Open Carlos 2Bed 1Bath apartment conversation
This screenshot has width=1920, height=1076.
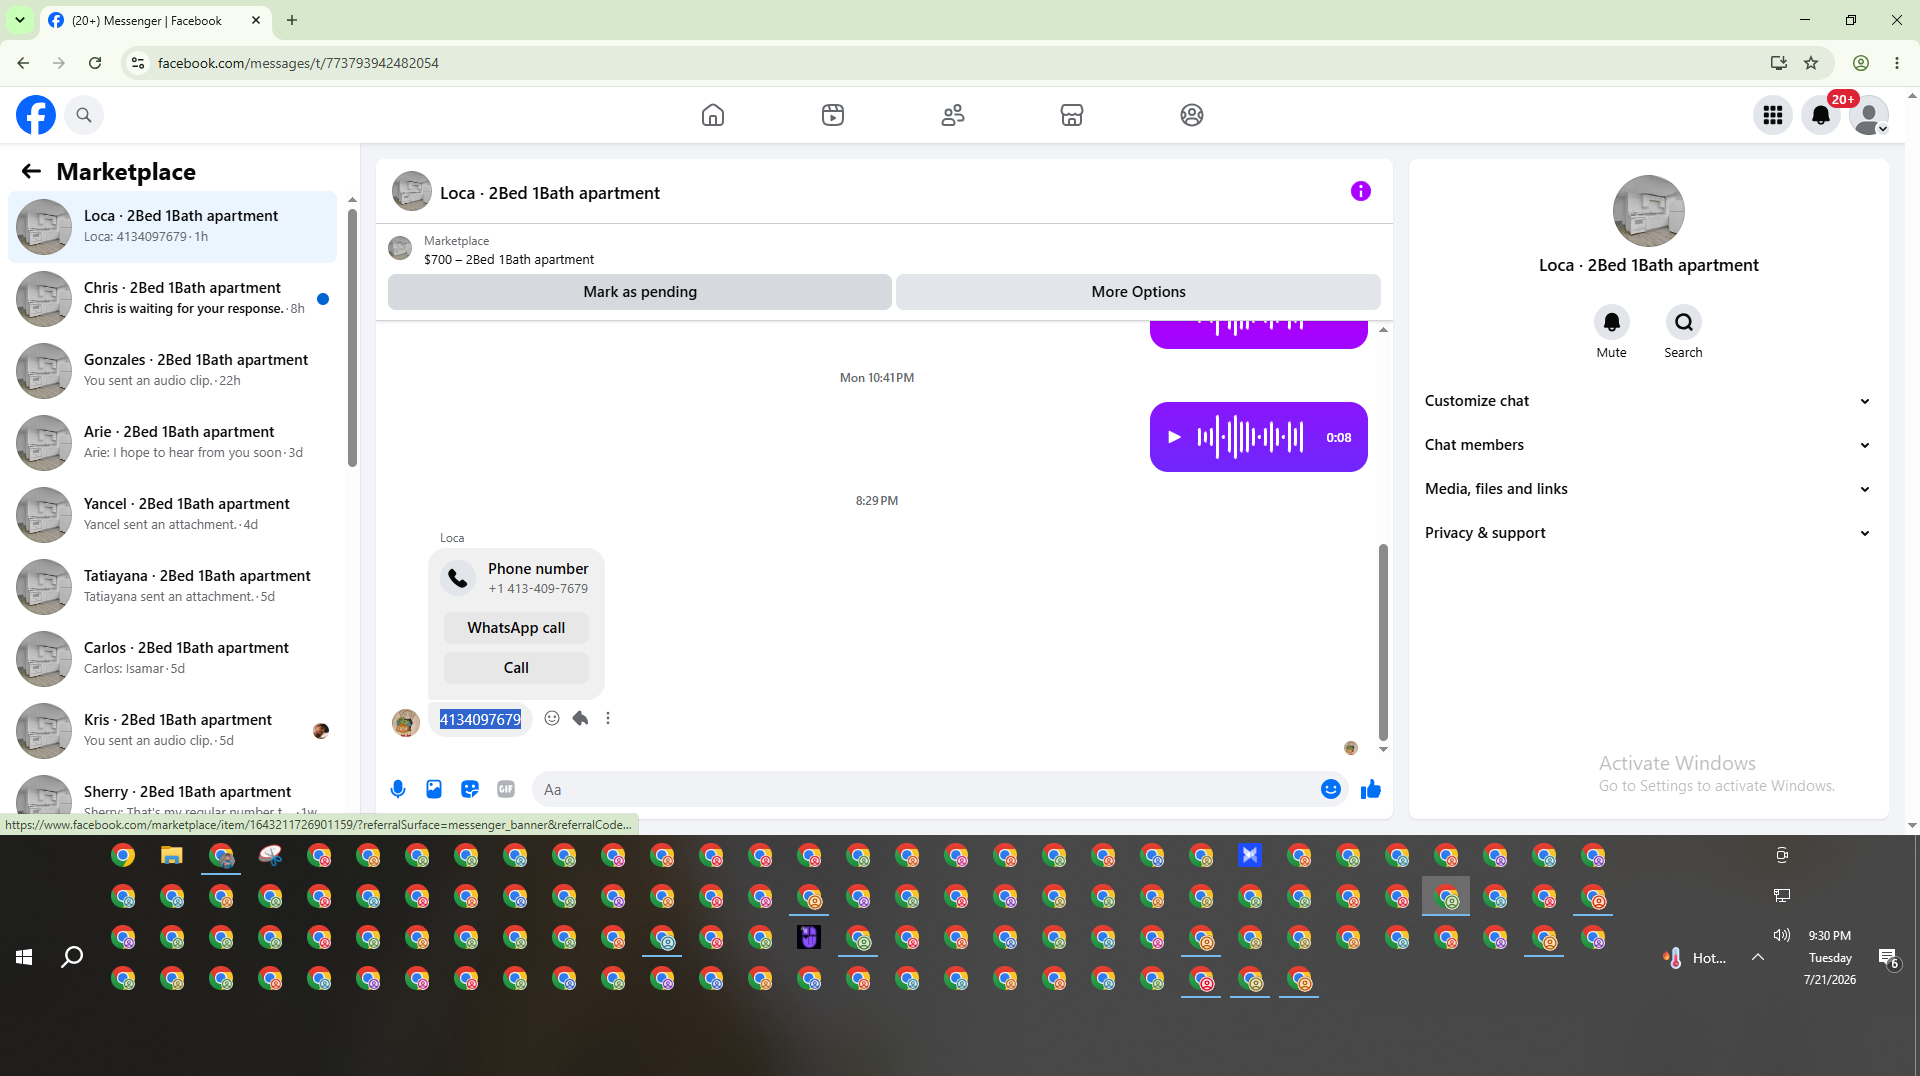click(173, 659)
